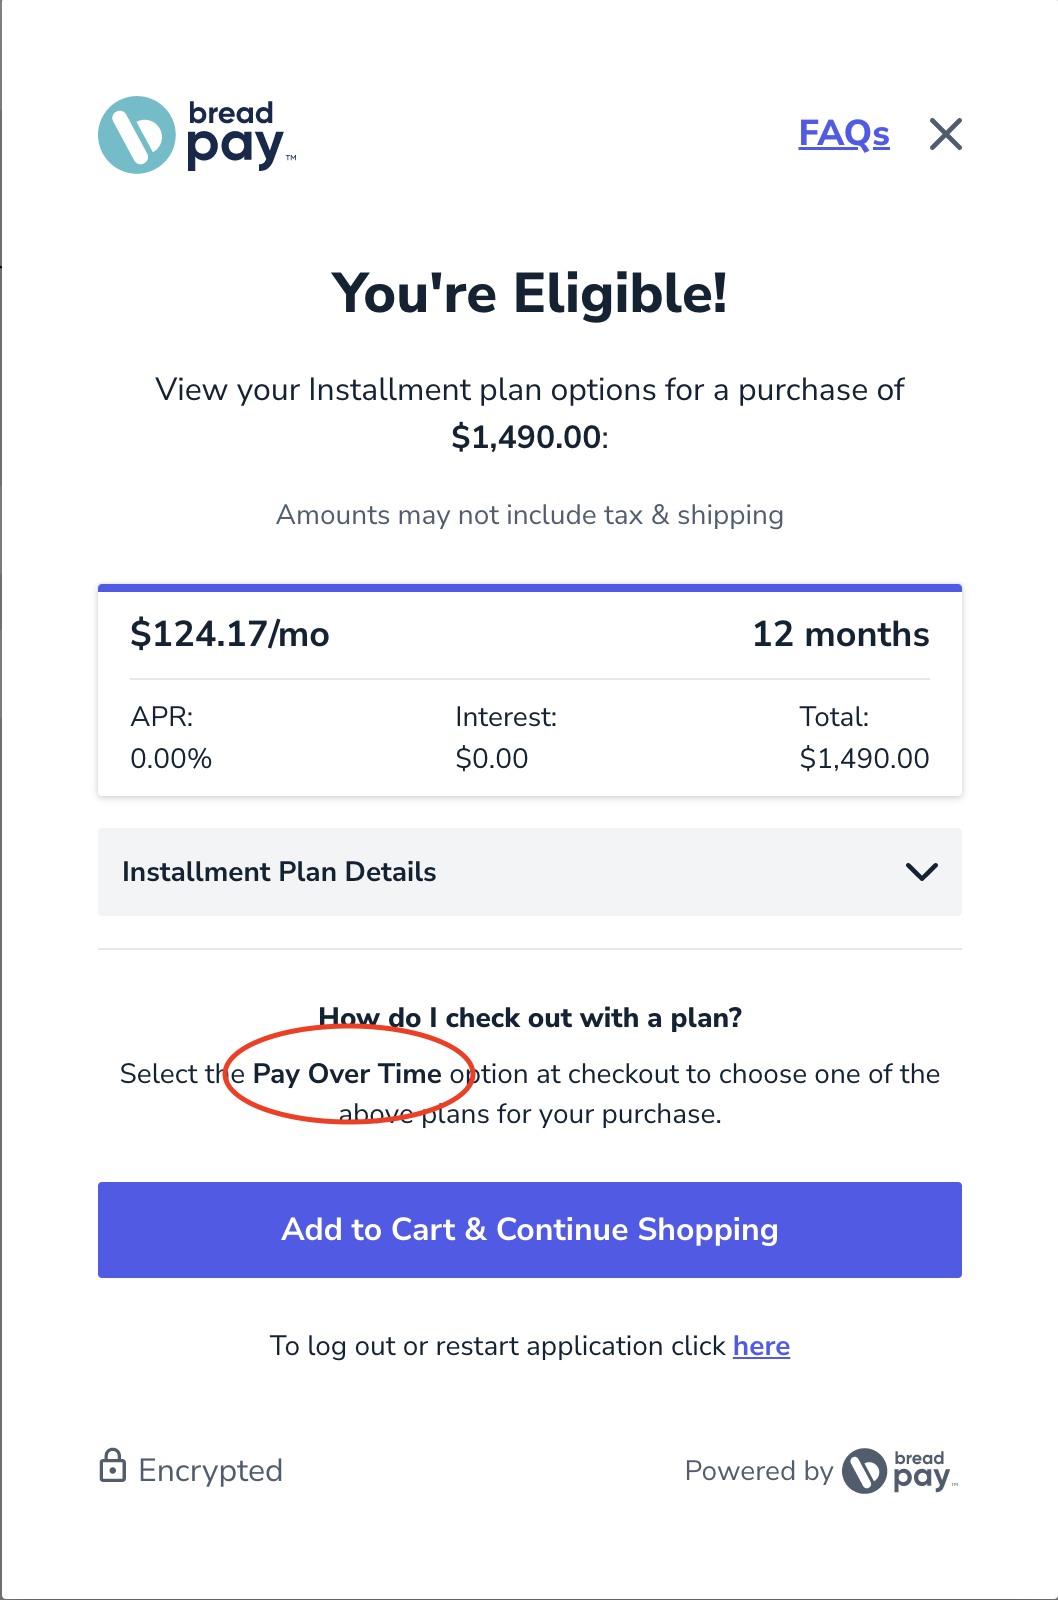Click the Bread Pay logo at top left
The height and width of the screenshot is (1600, 1058).
point(195,135)
